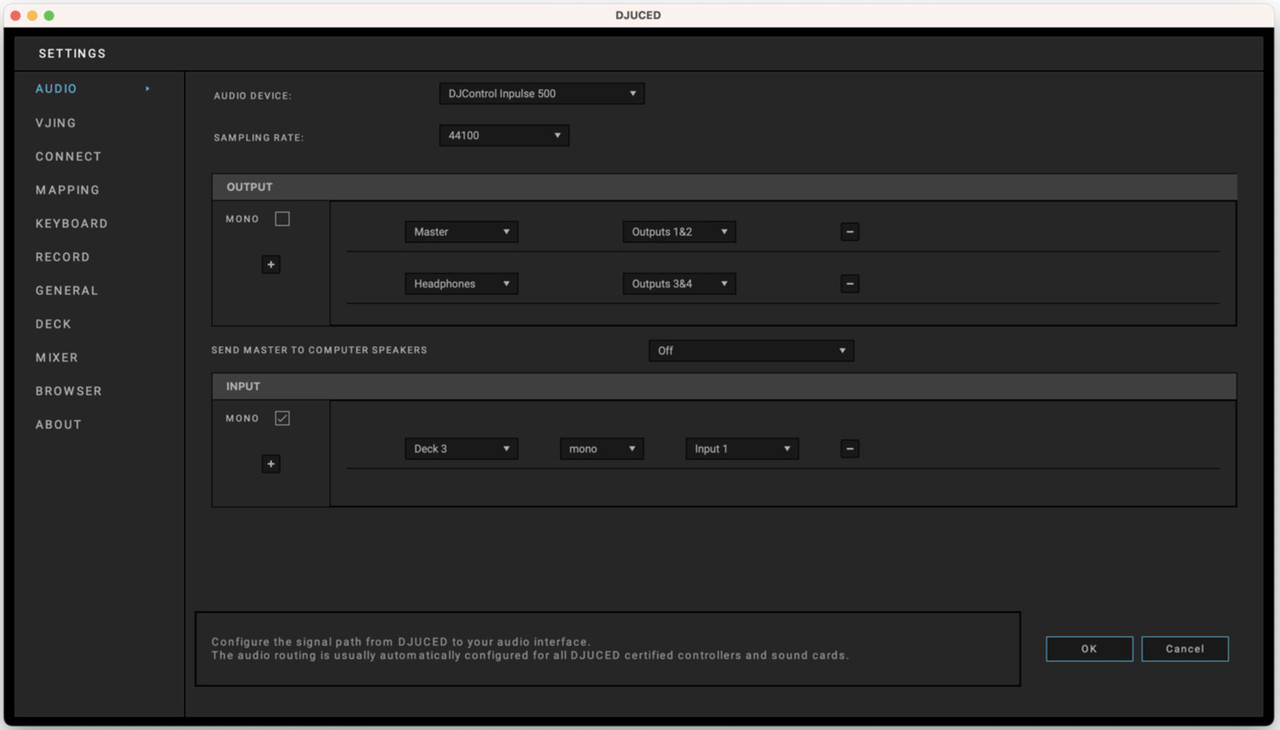Open the Outputs 3&4 dropdown
This screenshot has width=1280, height=730.
679,284
